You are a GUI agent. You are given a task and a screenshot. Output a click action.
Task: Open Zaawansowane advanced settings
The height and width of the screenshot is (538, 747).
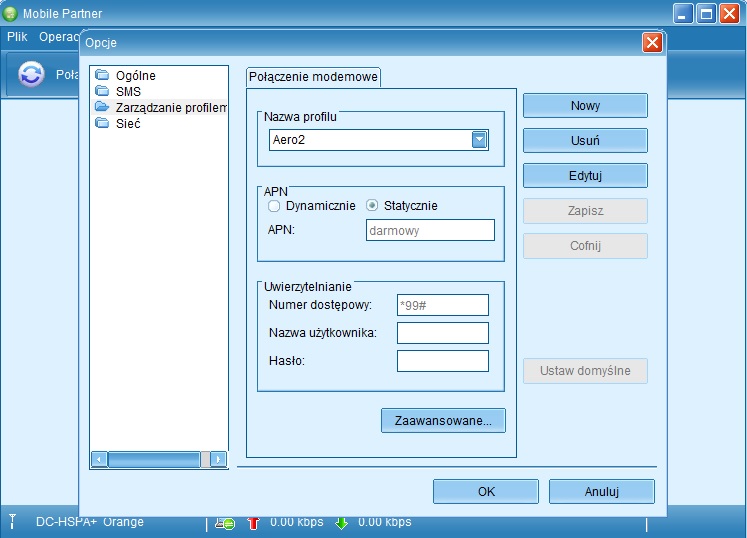point(443,421)
